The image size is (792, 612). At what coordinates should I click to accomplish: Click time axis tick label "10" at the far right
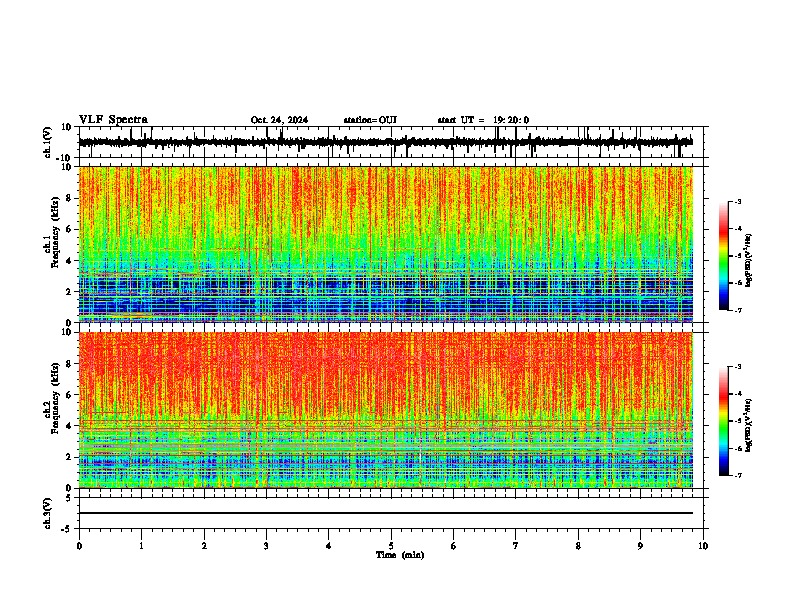[x=703, y=546]
